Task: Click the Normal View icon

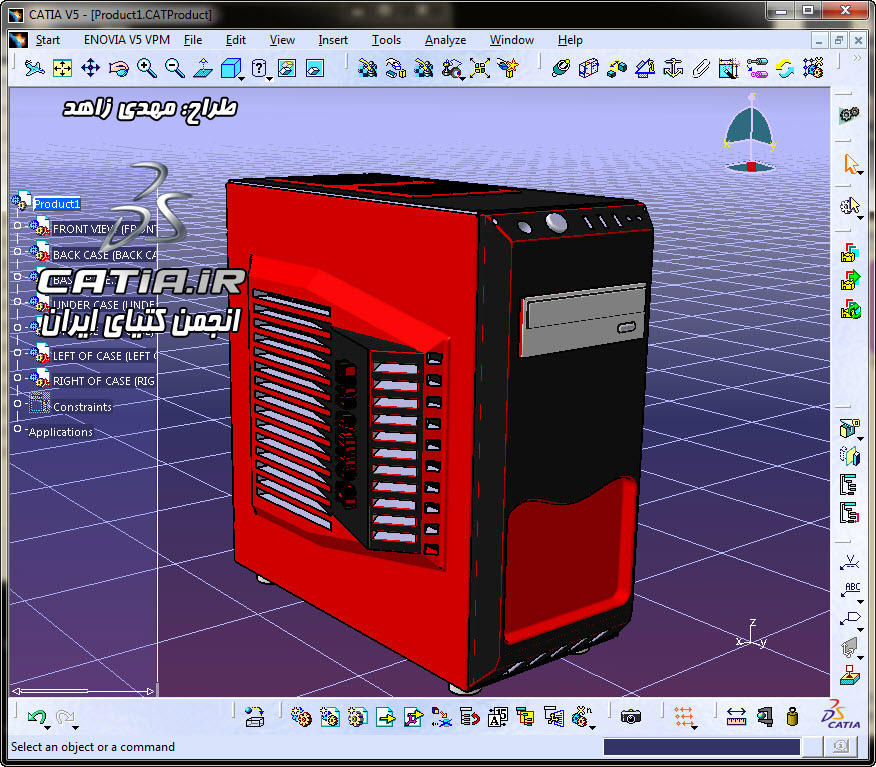Action: point(203,68)
